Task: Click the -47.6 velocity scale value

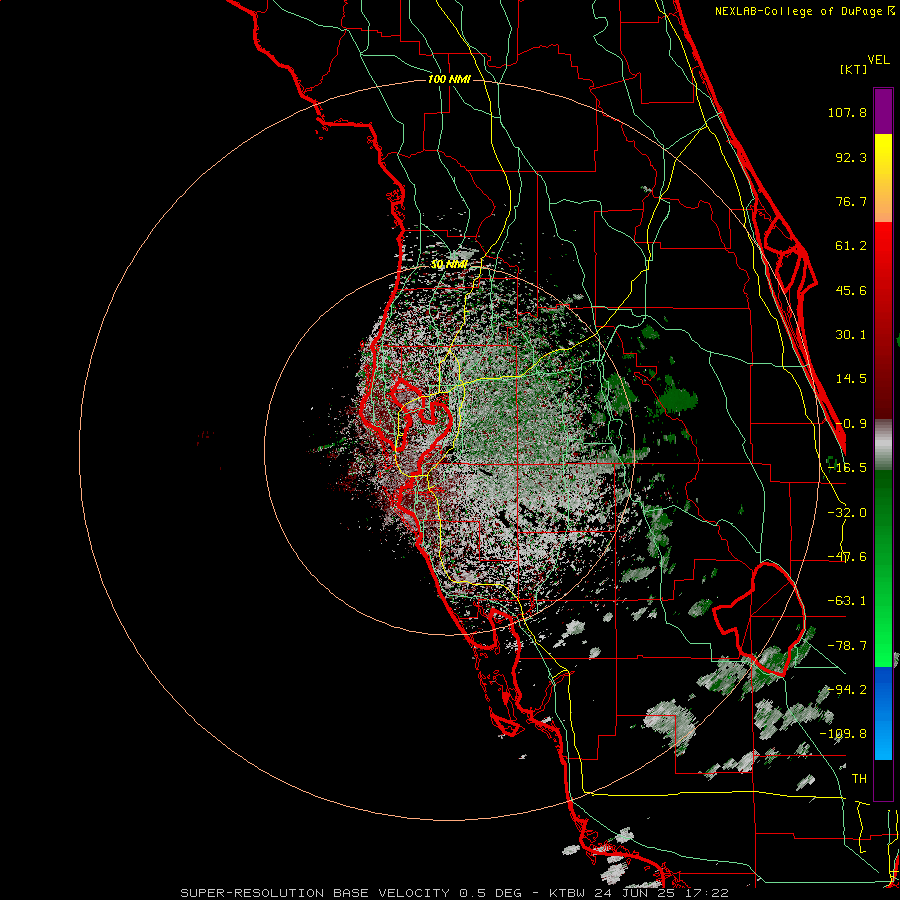Action: pos(847,557)
